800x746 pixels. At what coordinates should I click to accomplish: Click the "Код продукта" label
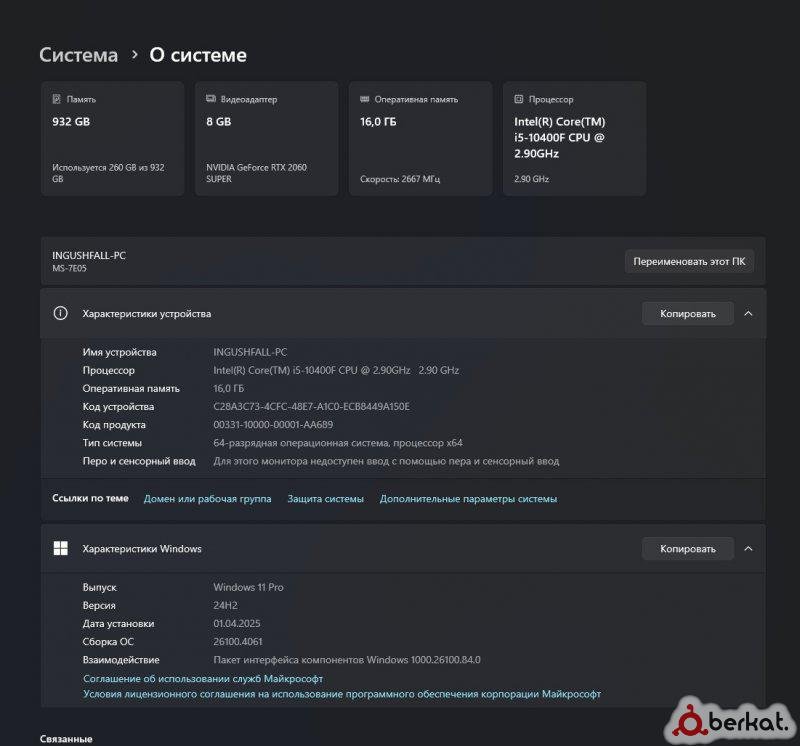click(114, 425)
